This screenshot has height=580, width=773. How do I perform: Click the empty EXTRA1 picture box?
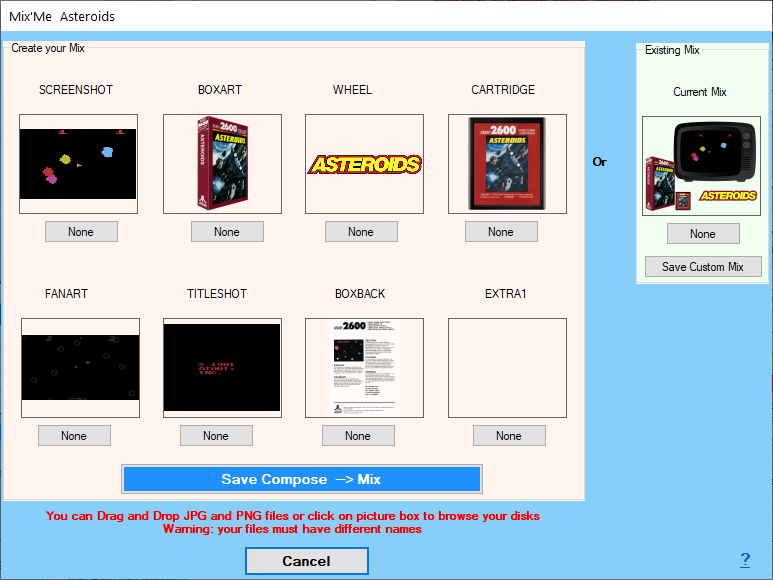(x=507, y=368)
